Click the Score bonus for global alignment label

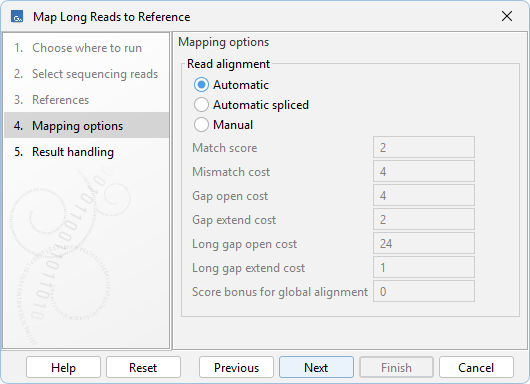tap(280, 292)
